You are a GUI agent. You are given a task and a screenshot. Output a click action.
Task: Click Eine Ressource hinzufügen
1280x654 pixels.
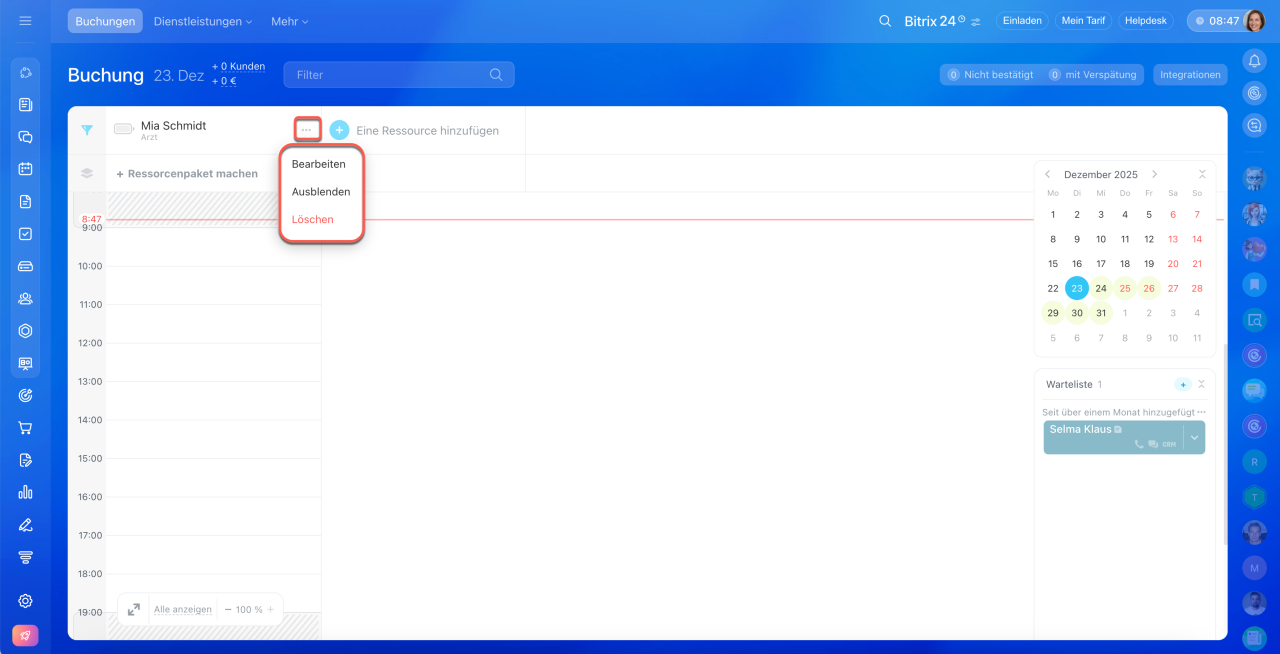click(x=427, y=130)
